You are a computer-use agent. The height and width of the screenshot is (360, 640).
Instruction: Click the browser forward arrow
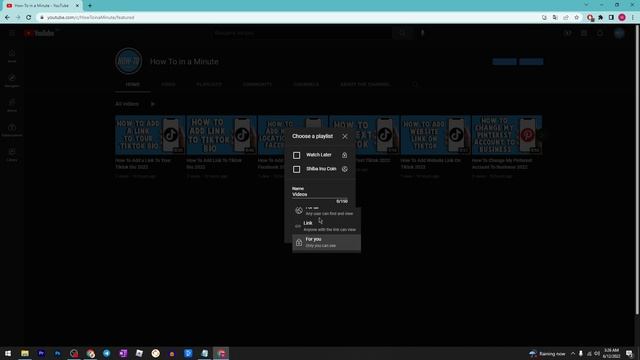pos(18,18)
